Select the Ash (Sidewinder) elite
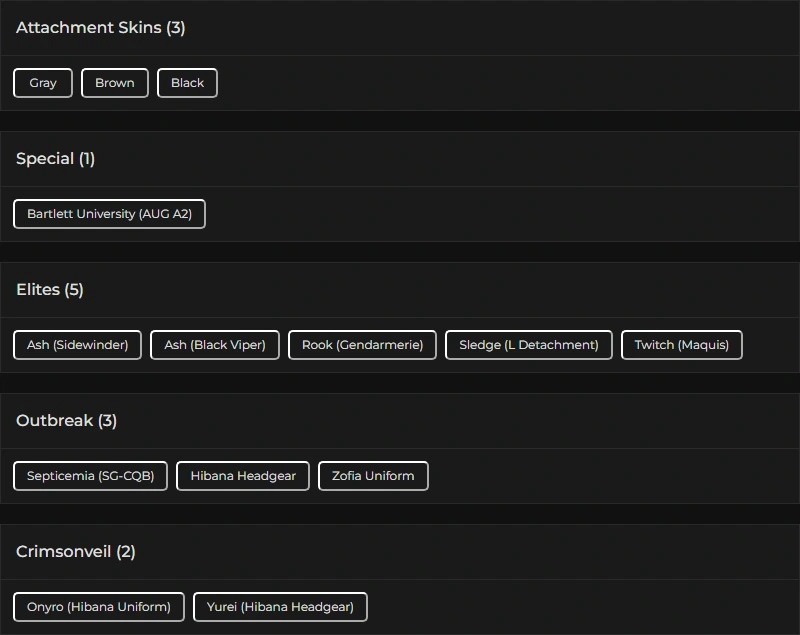 [x=78, y=345]
